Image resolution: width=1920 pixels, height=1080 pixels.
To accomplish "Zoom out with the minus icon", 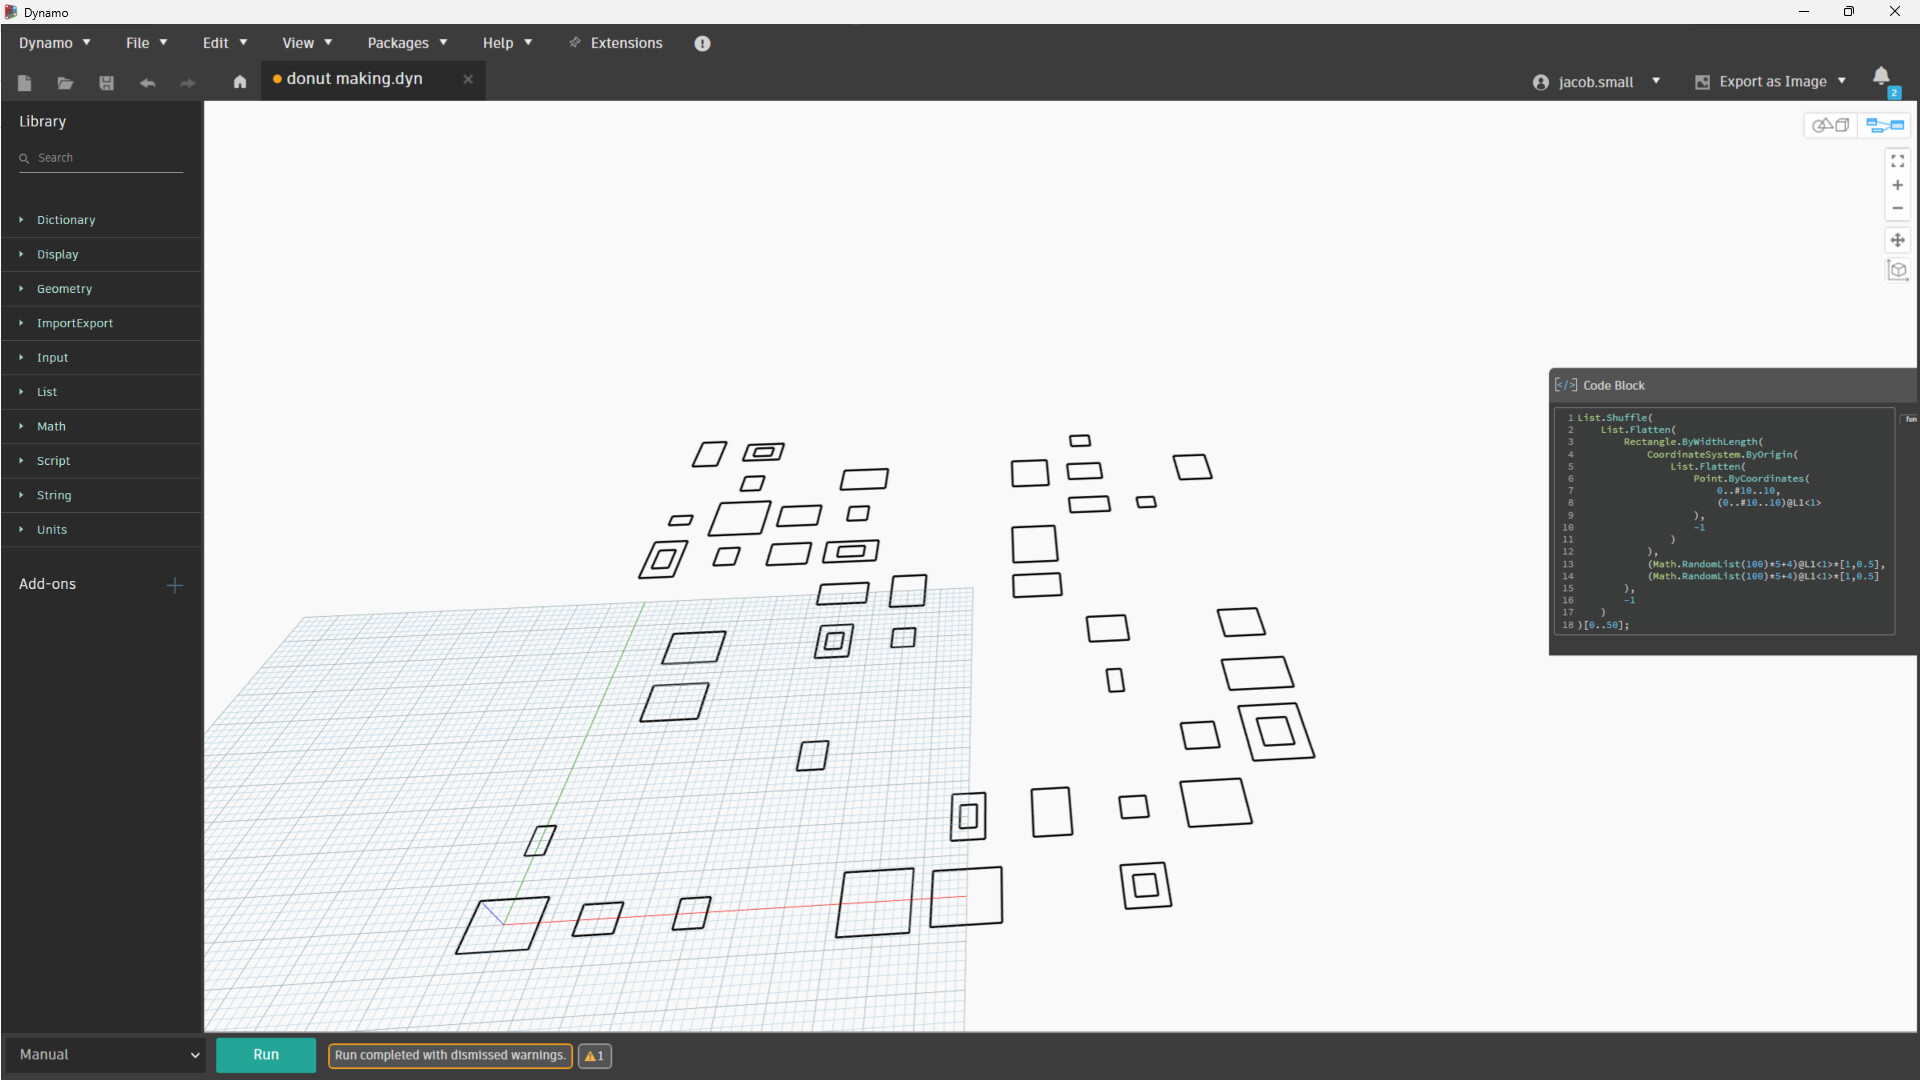I will click(x=1897, y=209).
